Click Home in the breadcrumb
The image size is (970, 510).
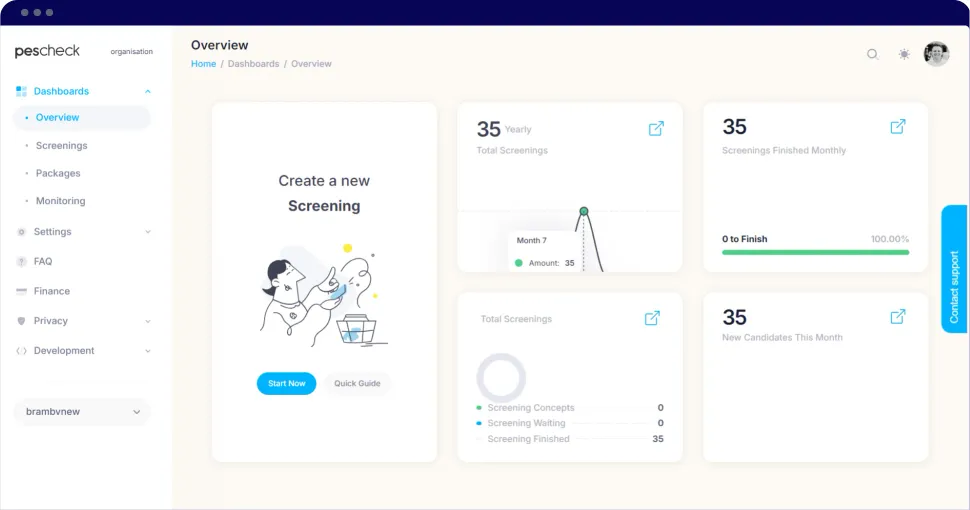[x=203, y=64]
